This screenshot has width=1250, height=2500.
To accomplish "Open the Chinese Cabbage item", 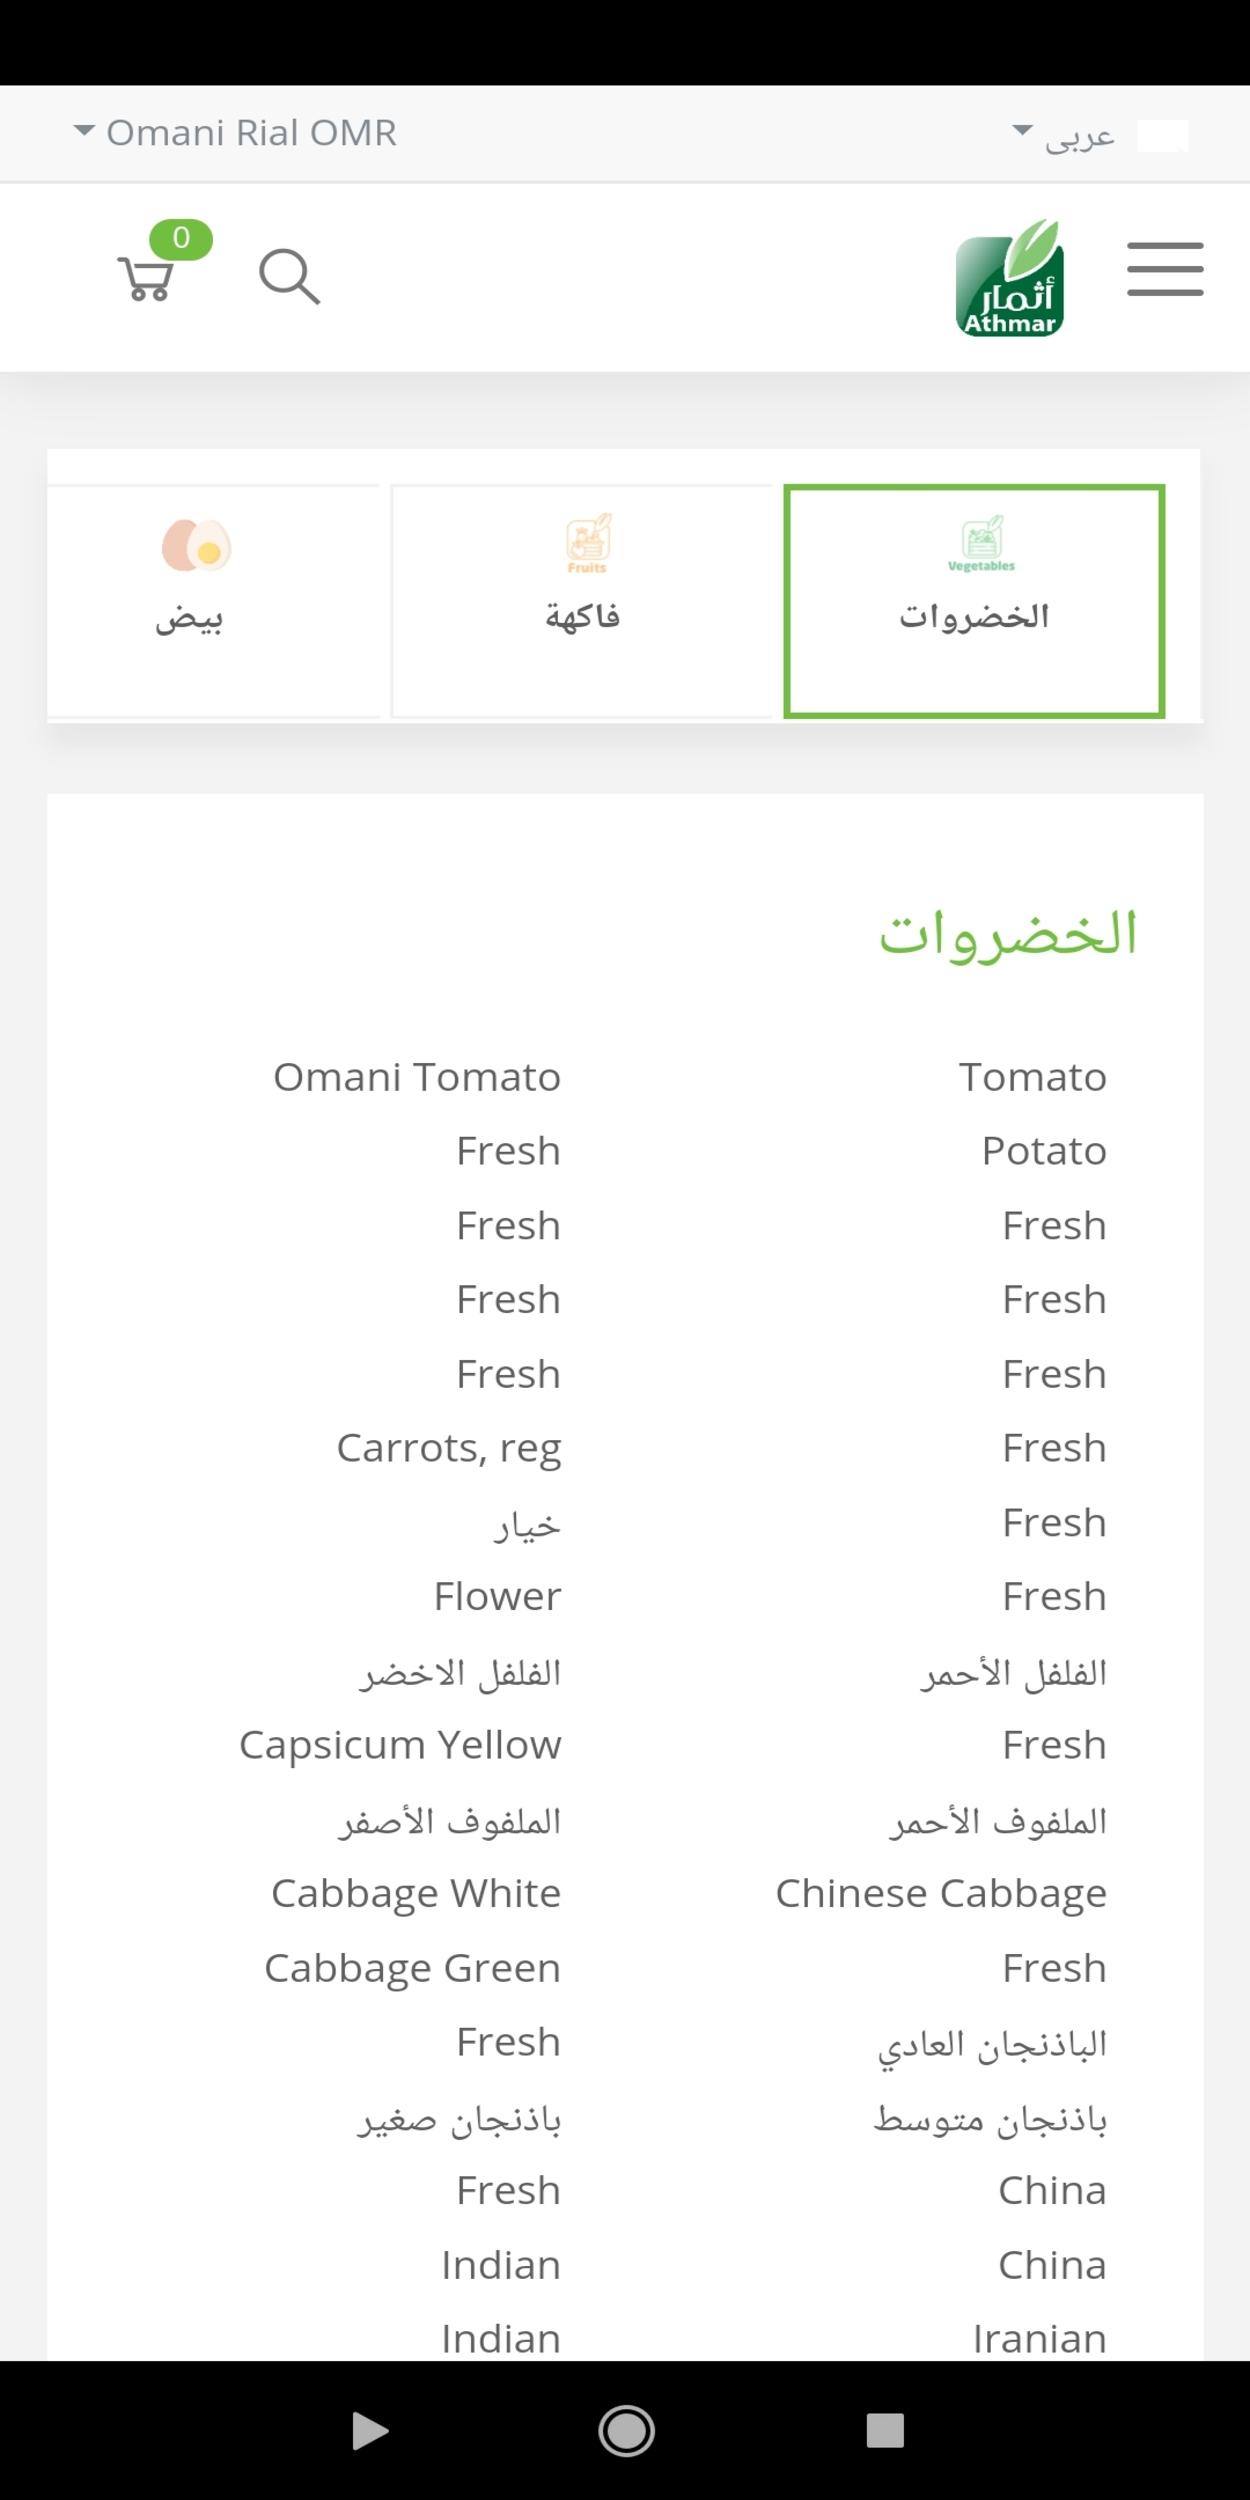I will [941, 1893].
